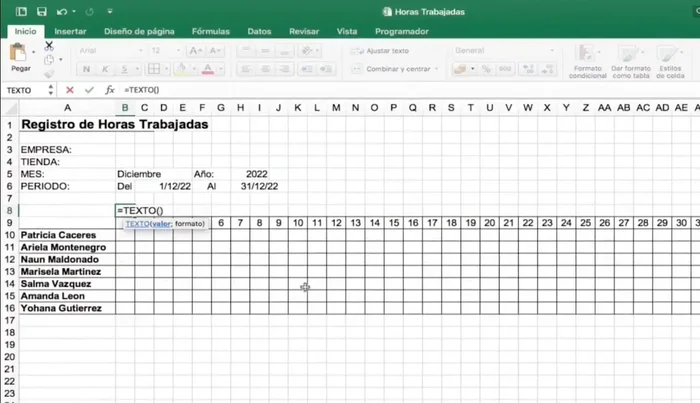Click the Cut scissors icon

(x=49, y=45)
